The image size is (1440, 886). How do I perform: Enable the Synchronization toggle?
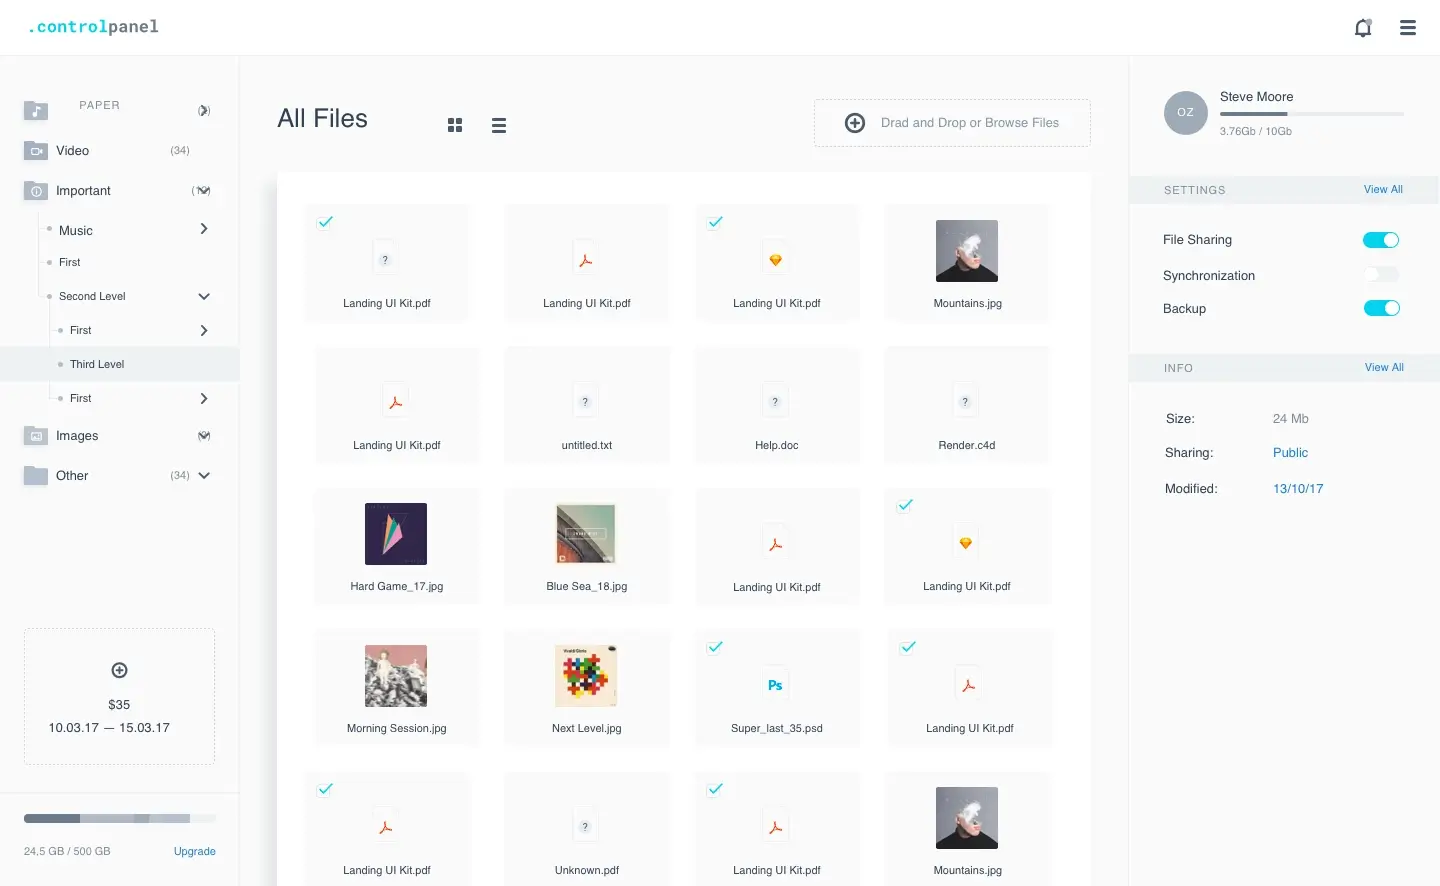[x=1381, y=275]
